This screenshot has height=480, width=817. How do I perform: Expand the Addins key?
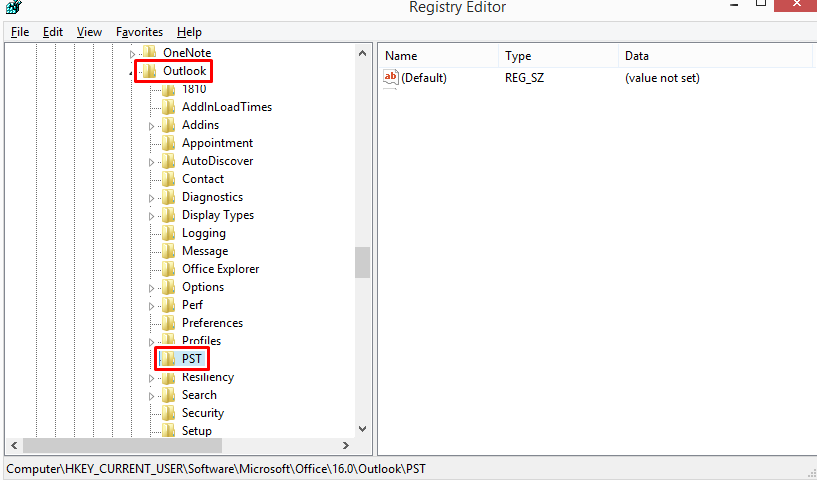pyautogui.click(x=152, y=126)
